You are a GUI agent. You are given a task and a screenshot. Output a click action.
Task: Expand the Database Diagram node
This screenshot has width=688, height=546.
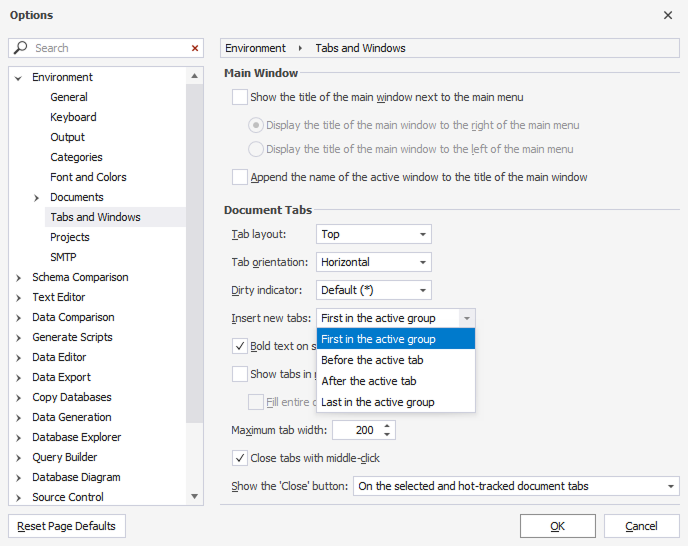click(x=18, y=478)
